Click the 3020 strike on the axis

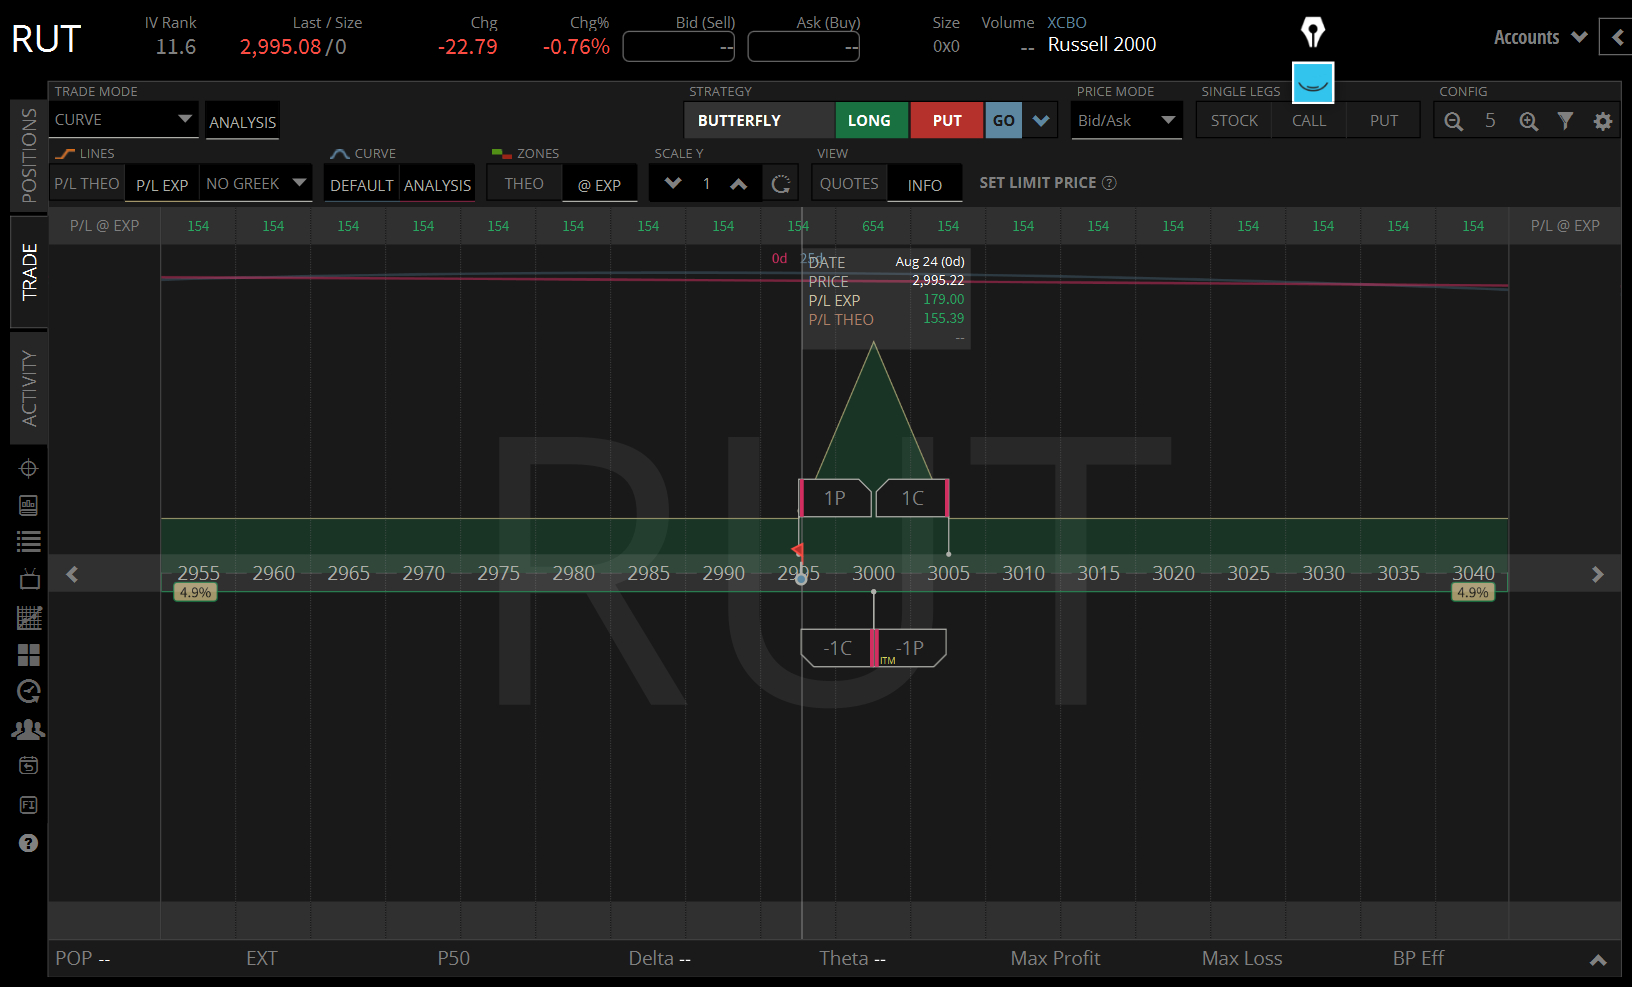click(1174, 573)
